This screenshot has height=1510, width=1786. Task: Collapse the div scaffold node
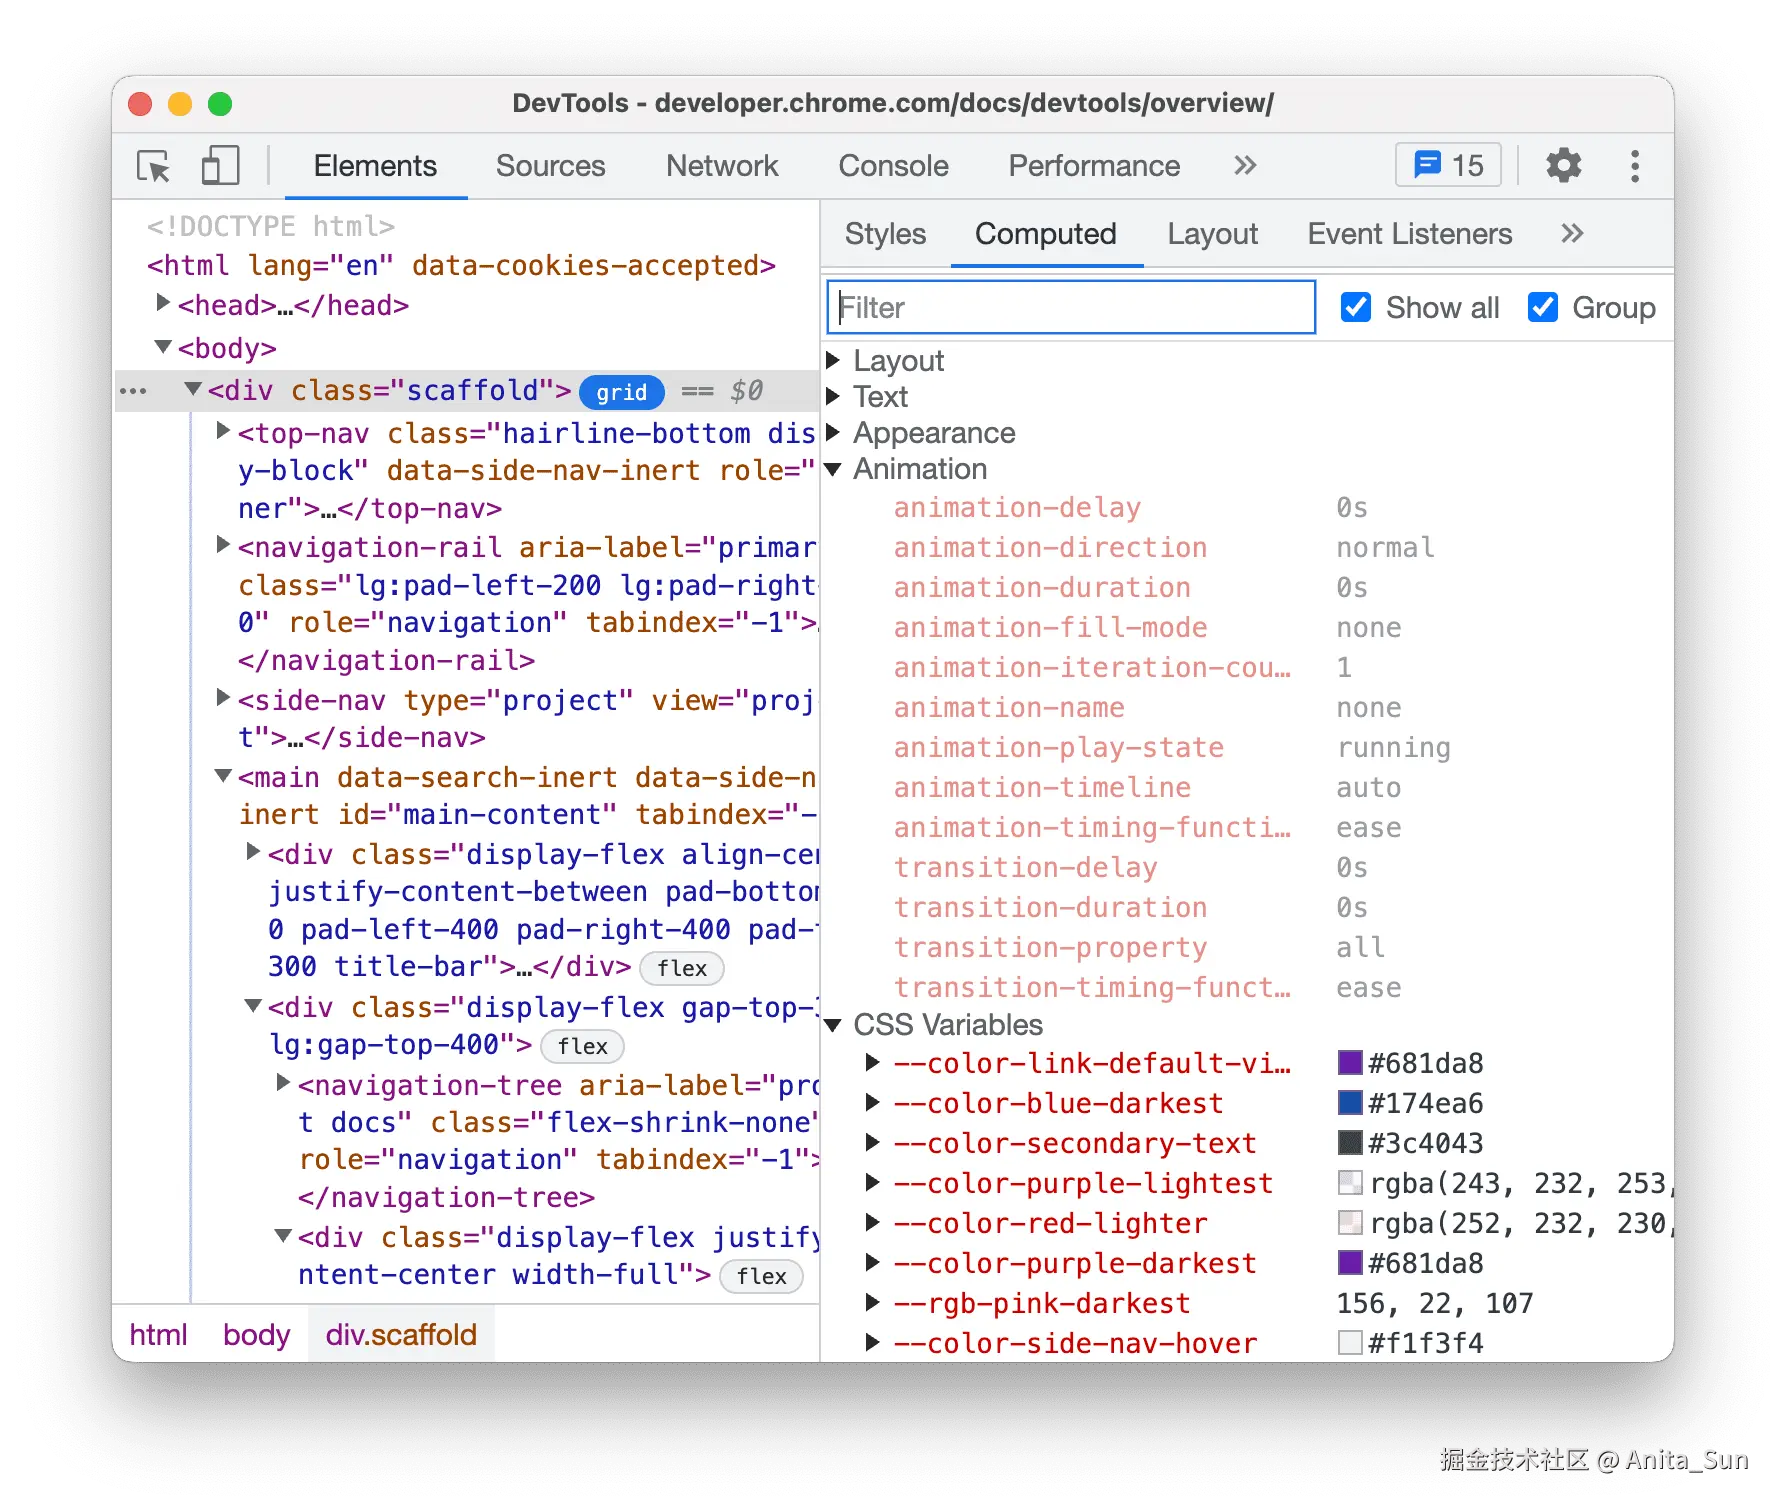[x=193, y=389]
